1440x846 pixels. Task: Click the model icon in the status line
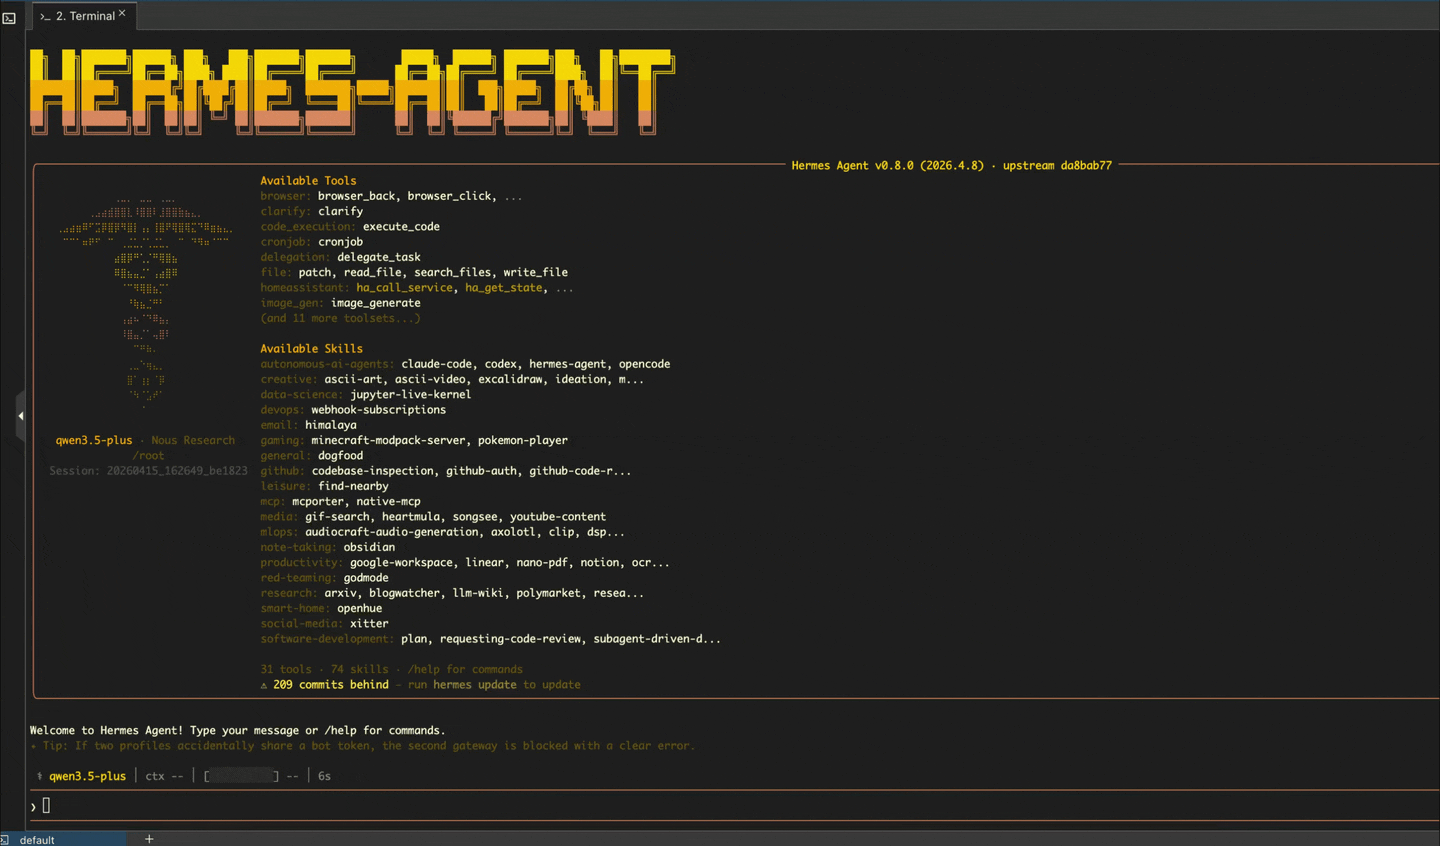(40, 776)
